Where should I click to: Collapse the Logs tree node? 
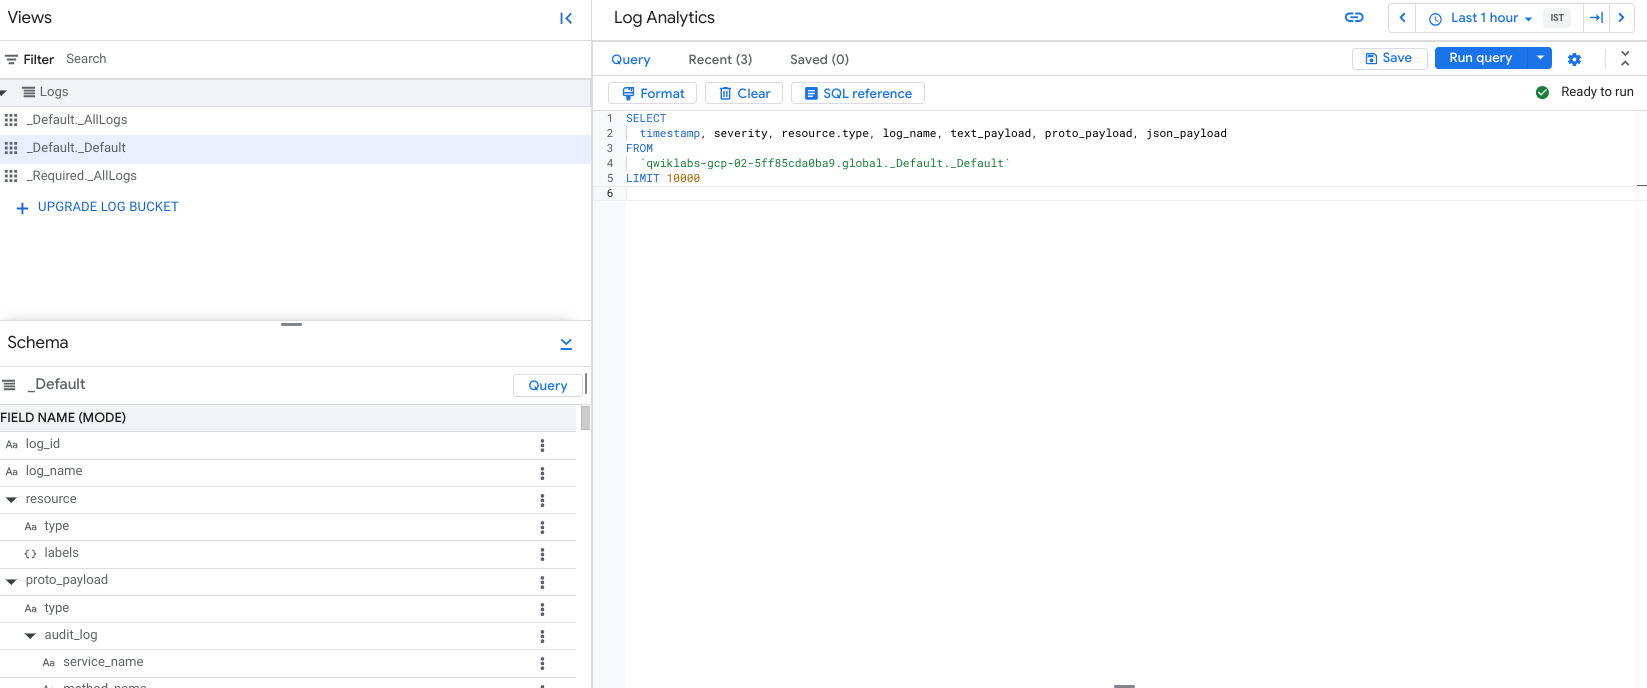pyautogui.click(x=4, y=93)
